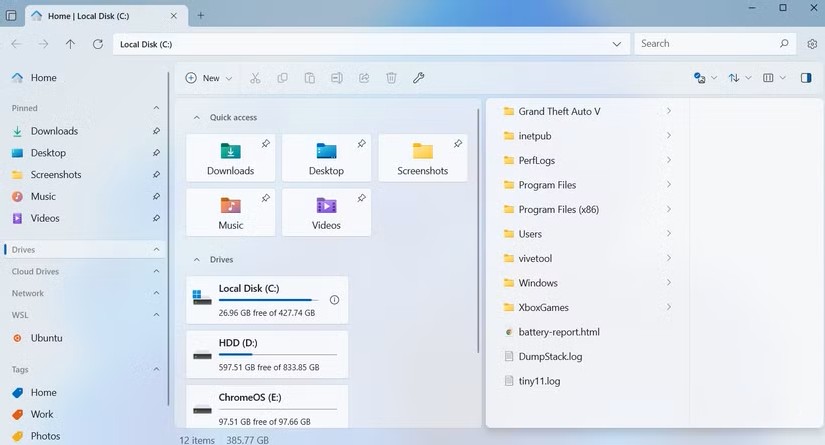The height and width of the screenshot is (445, 825).
Task: Open the Screenshots quick access tile
Action: [422, 158]
